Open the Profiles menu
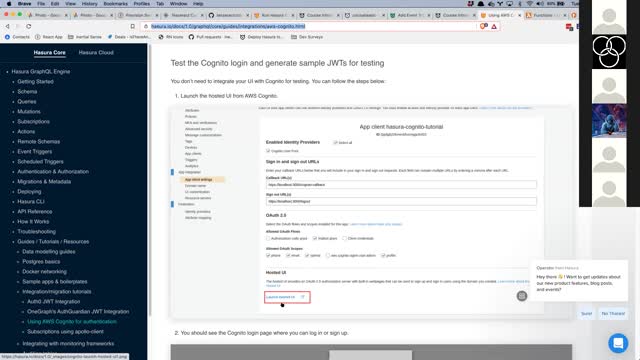This screenshot has height=360, width=640. 142,4
